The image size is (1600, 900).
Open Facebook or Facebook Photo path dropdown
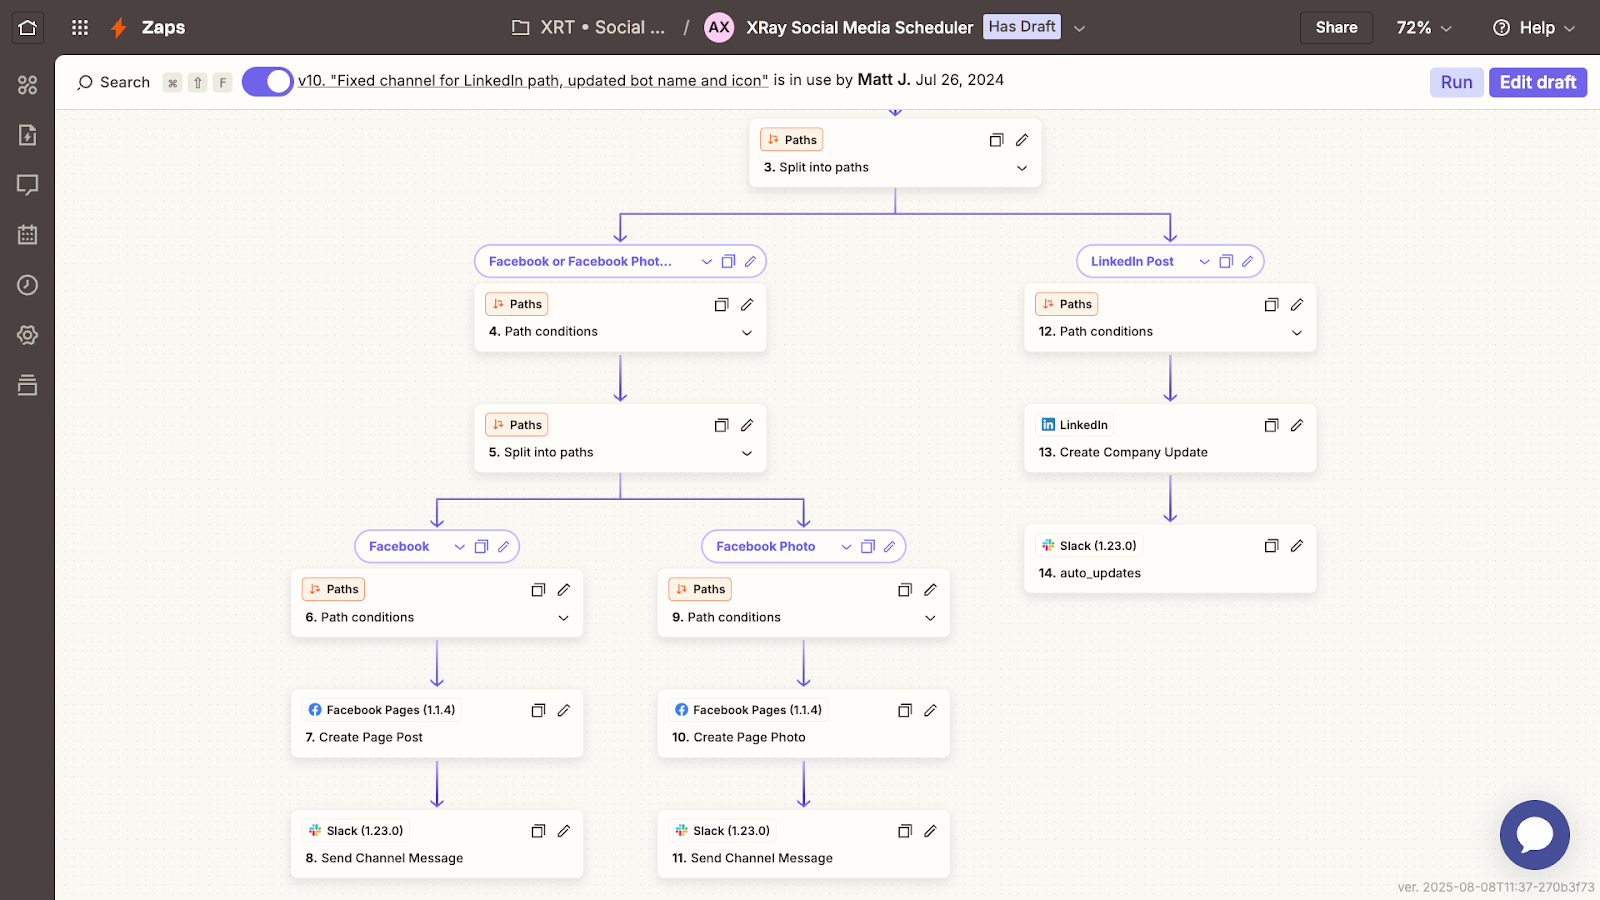(707, 261)
